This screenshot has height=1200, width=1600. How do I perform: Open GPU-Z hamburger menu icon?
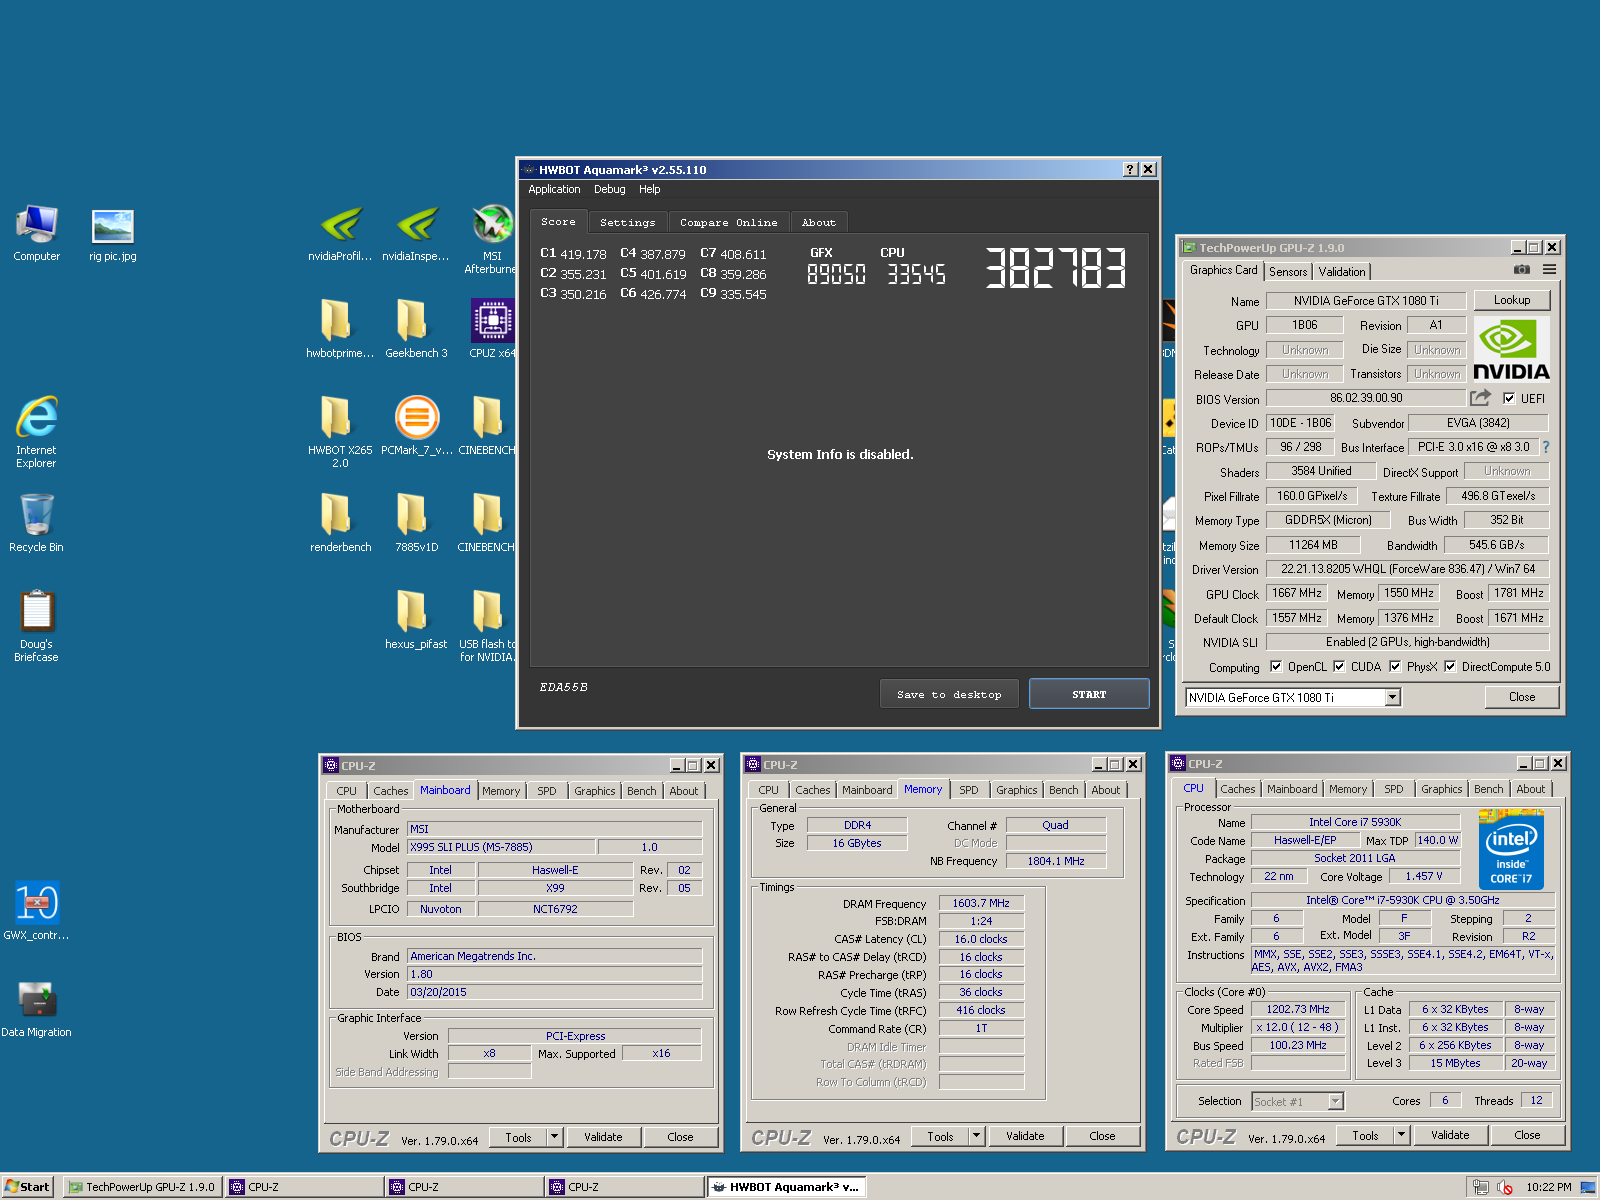pyautogui.click(x=1549, y=269)
